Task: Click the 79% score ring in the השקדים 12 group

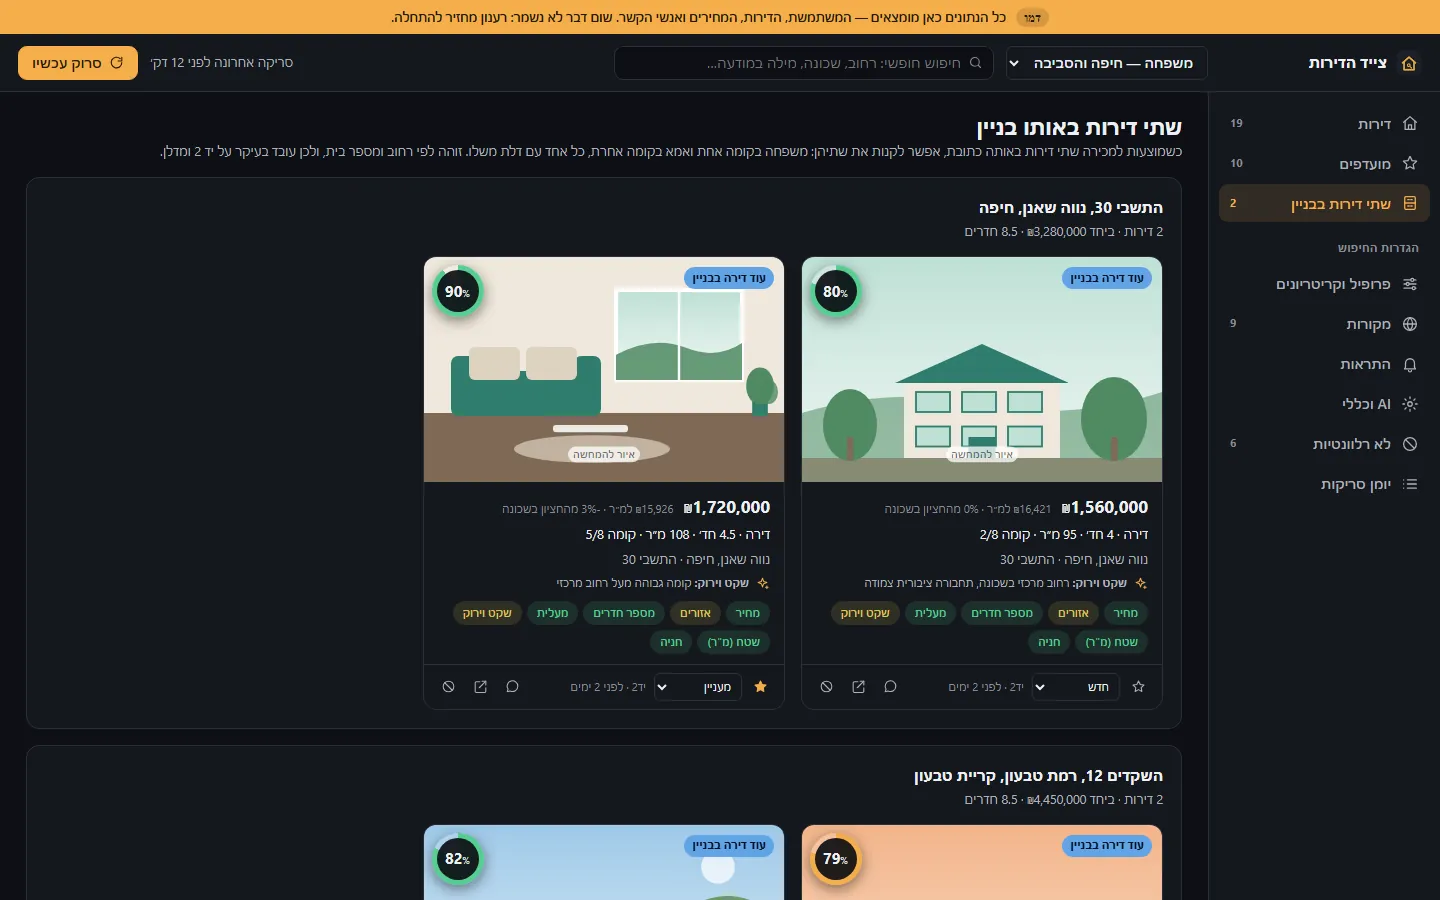Action: point(835,858)
